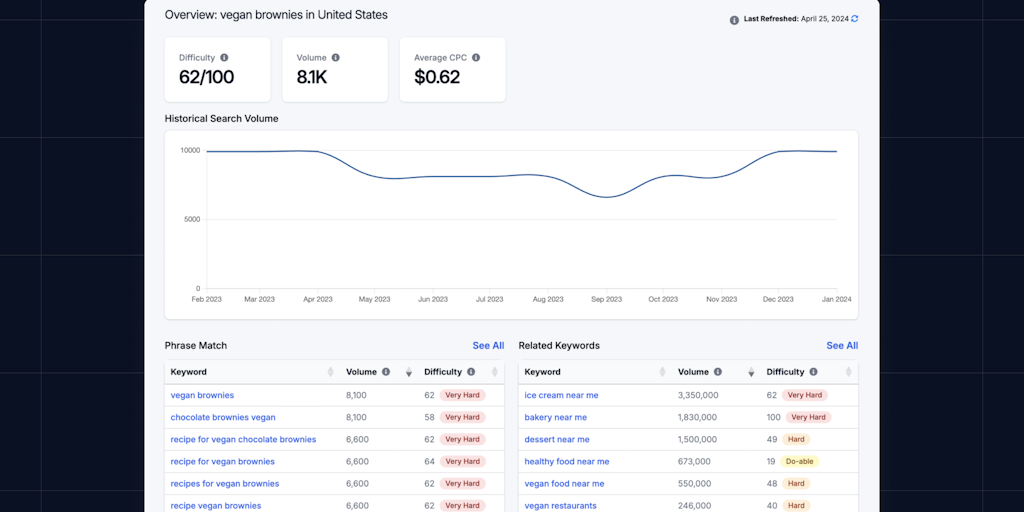Click the refresh icon beside Last Refreshed date

pos(854,19)
